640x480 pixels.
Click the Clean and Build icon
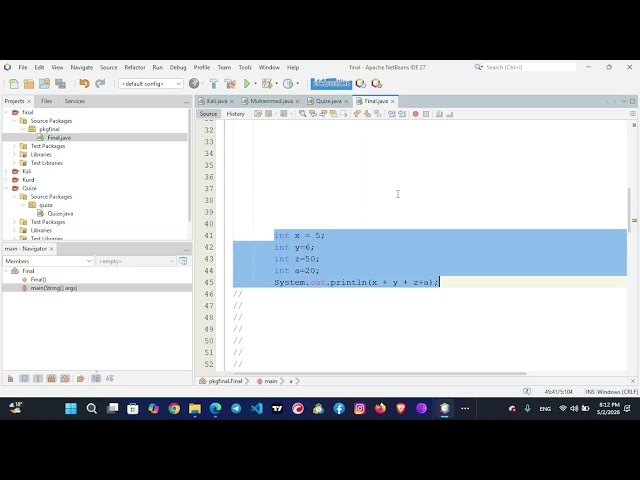(230, 84)
